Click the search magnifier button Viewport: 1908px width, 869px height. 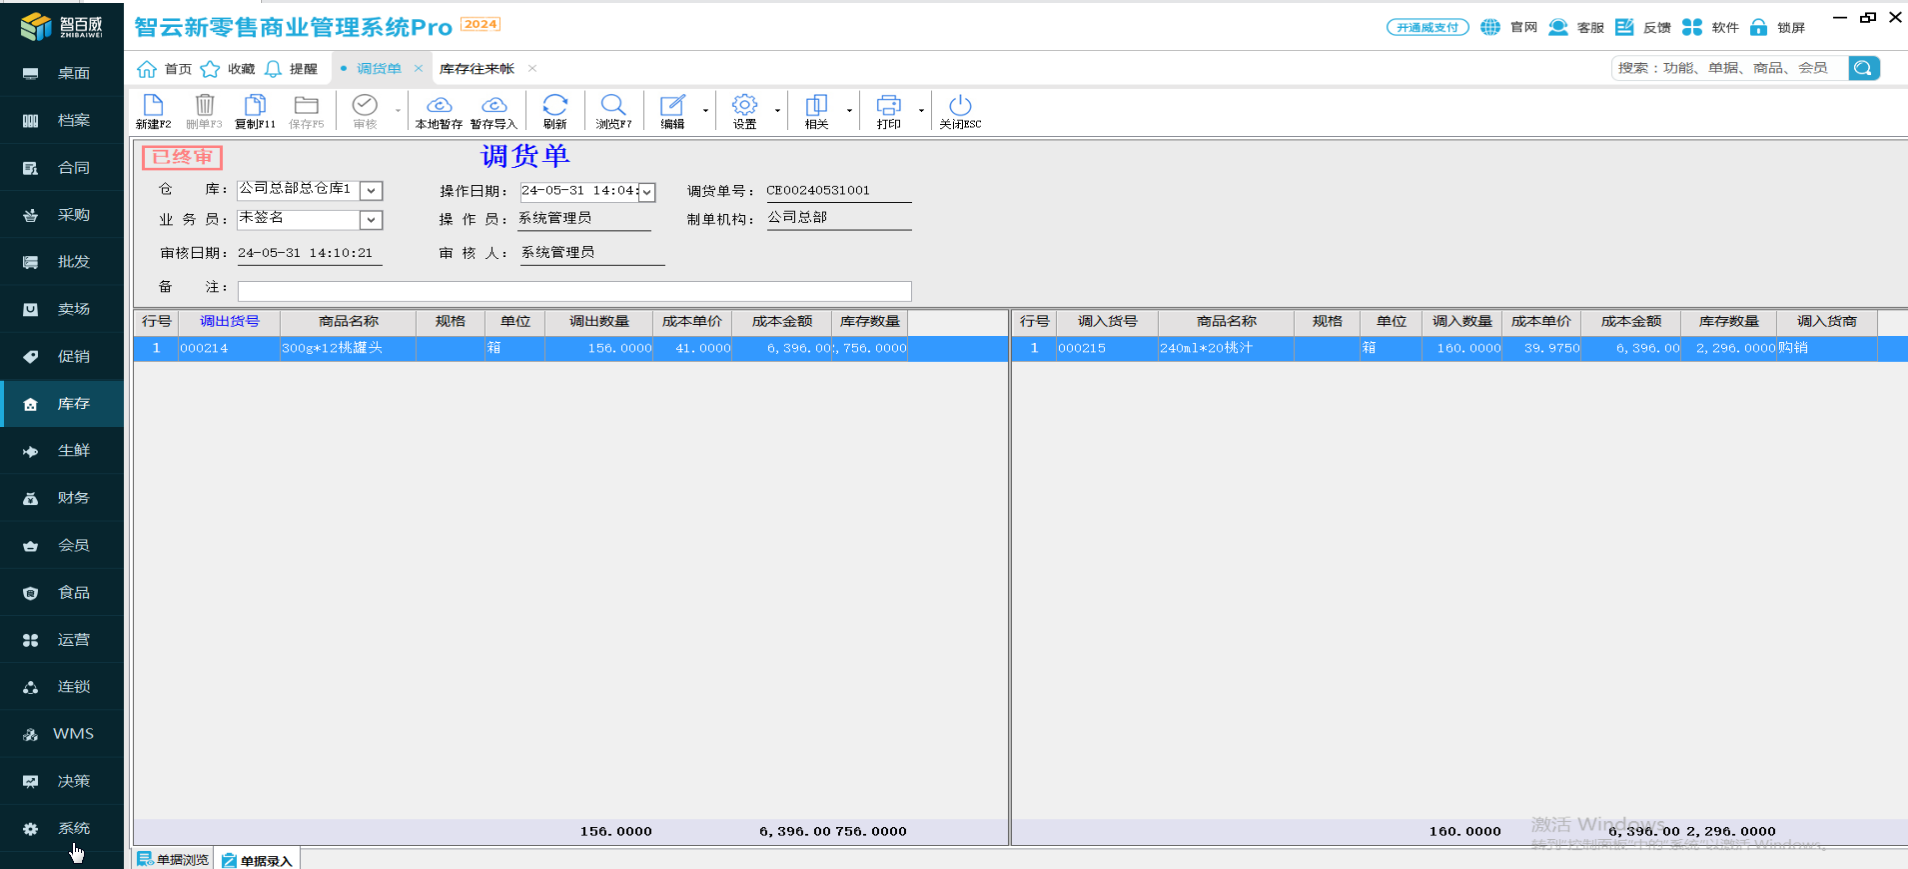[1863, 68]
